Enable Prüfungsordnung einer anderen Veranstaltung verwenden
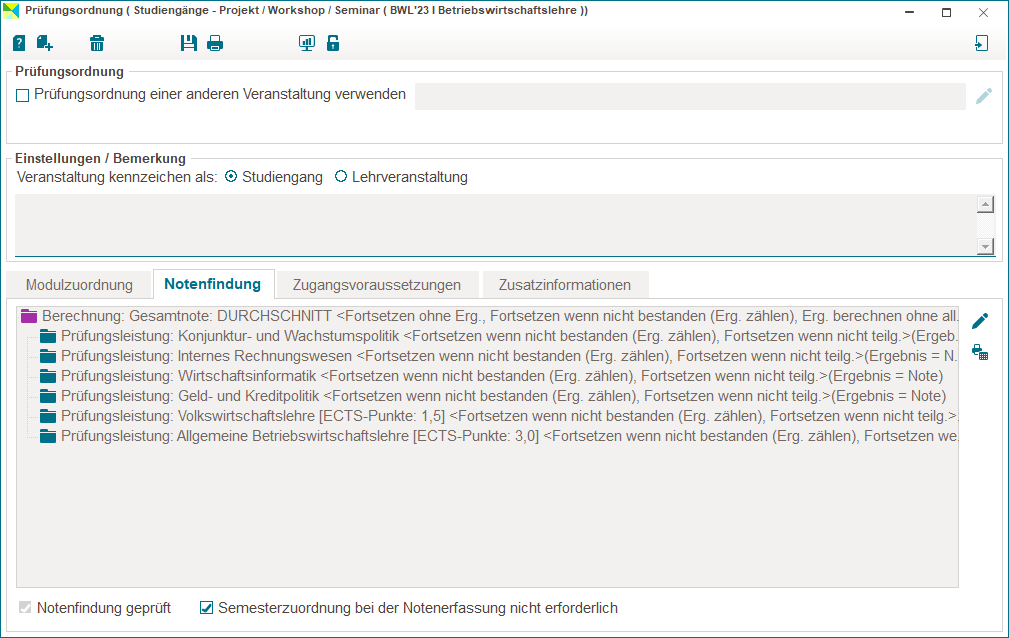Viewport: 1009px width, 638px height. pyautogui.click(x=23, y=96)
